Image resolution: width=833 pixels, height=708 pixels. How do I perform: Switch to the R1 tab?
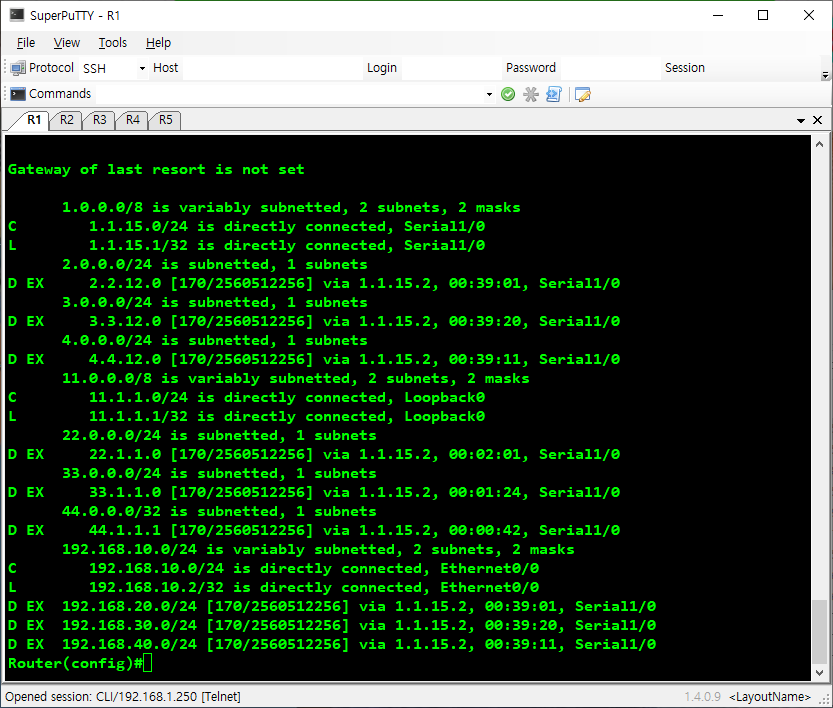tap(34, 120)
